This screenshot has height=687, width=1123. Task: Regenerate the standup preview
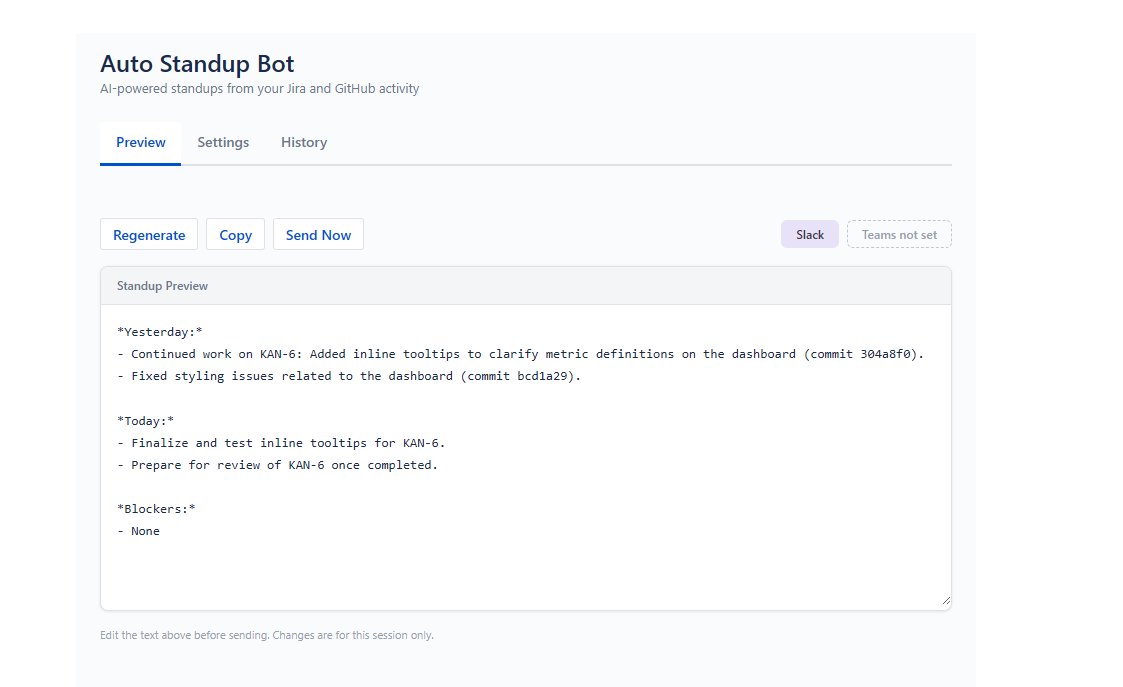(148, 234)
